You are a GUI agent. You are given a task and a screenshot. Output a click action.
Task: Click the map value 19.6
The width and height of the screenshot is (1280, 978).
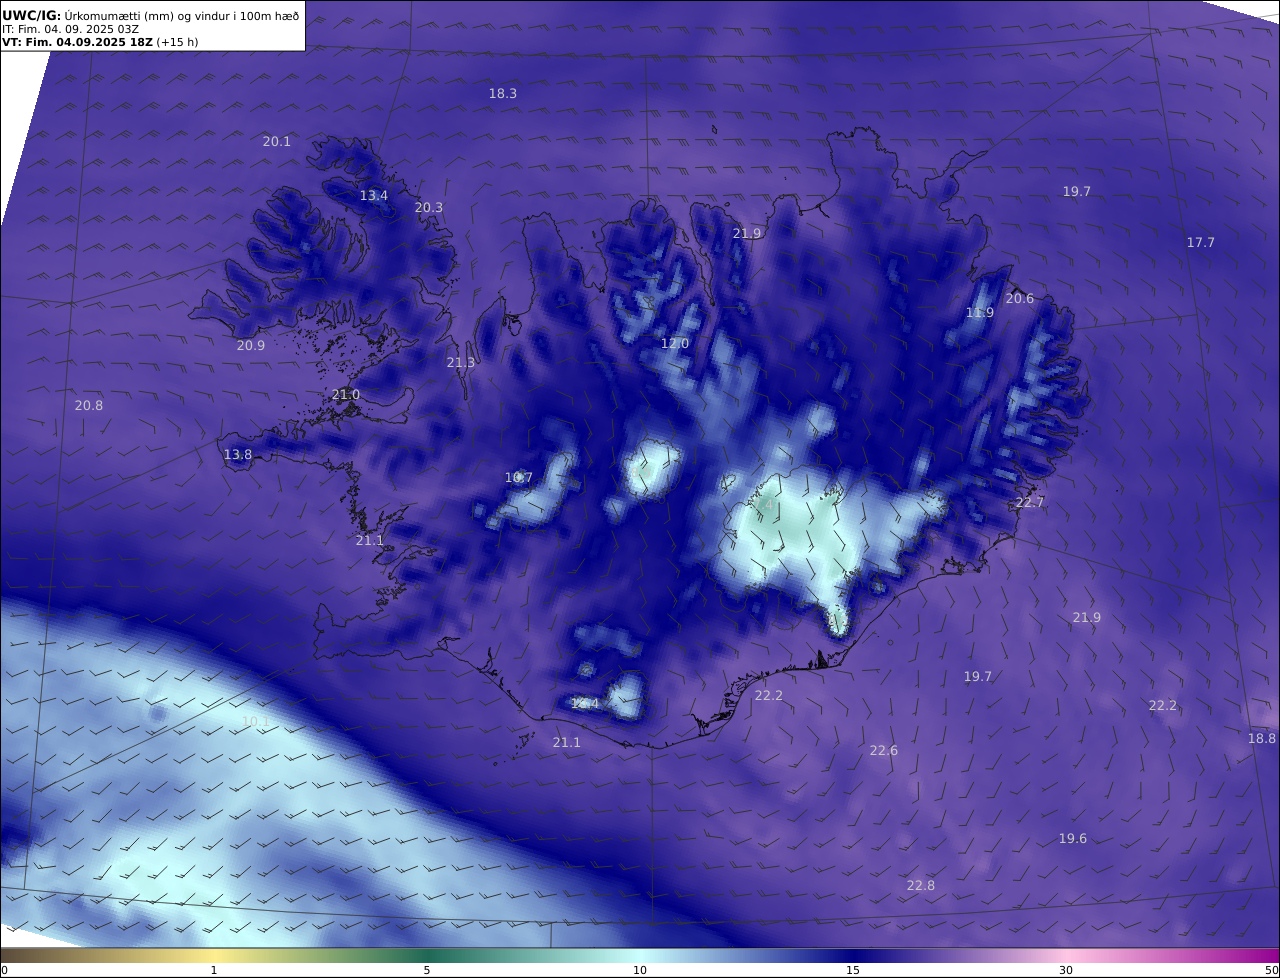[x=1073, y=838]
